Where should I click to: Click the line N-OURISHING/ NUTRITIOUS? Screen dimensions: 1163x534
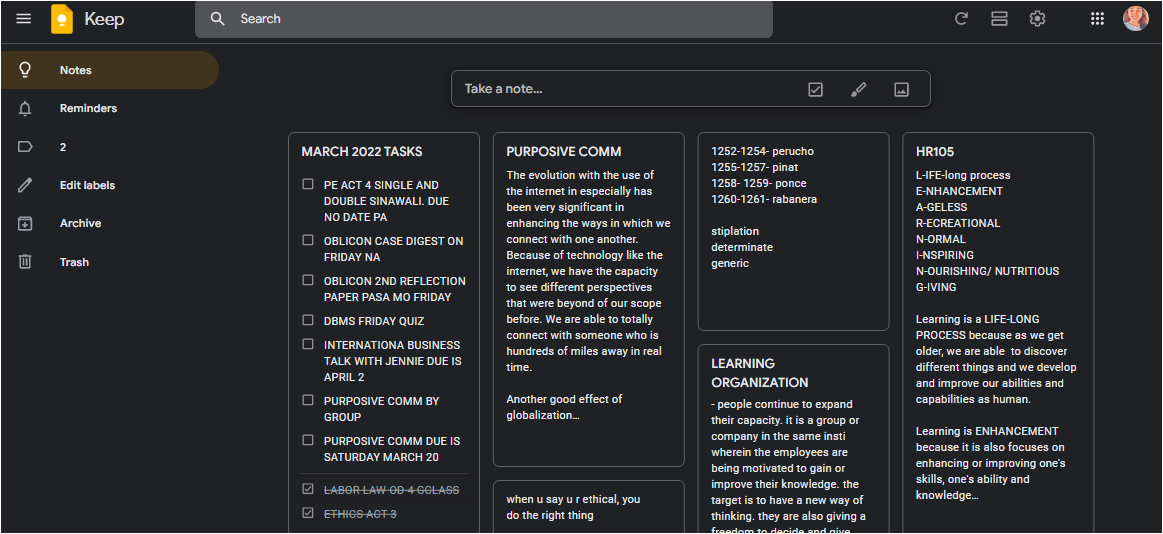point(987,271)
